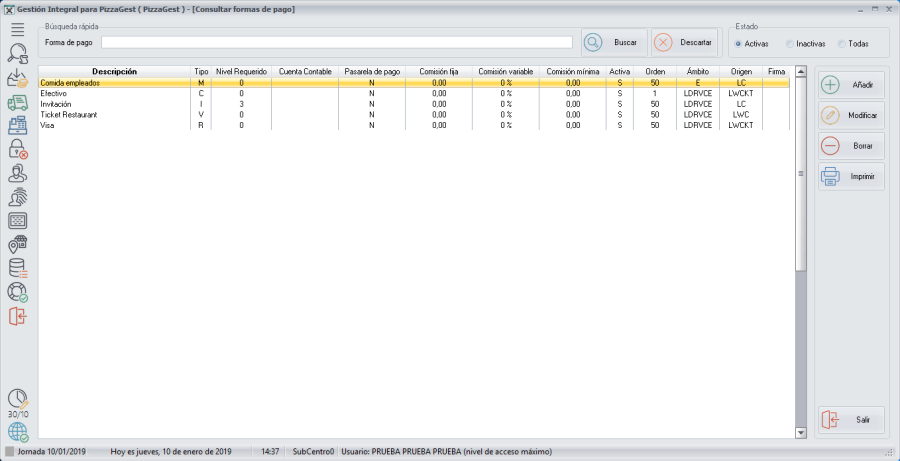Select the Inactivas radio button
This screenshot has width=900, height=461.
[790, 44]
